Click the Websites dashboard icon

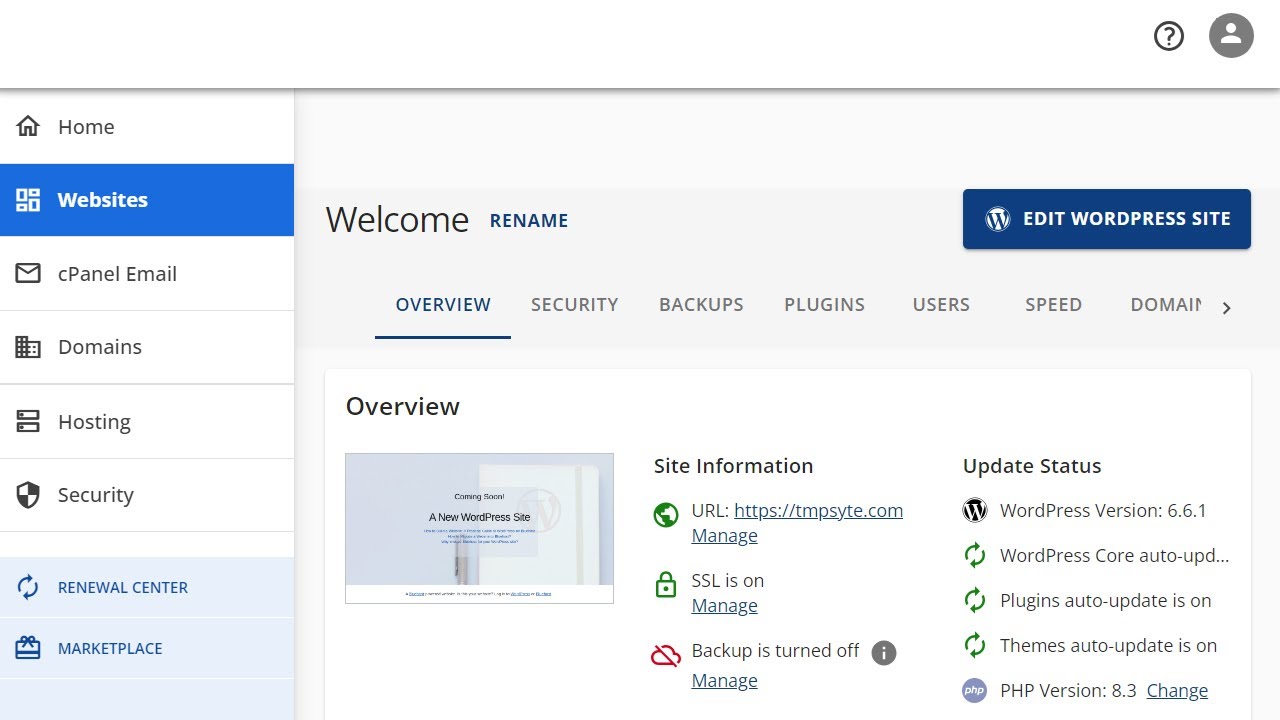[28, 200]
